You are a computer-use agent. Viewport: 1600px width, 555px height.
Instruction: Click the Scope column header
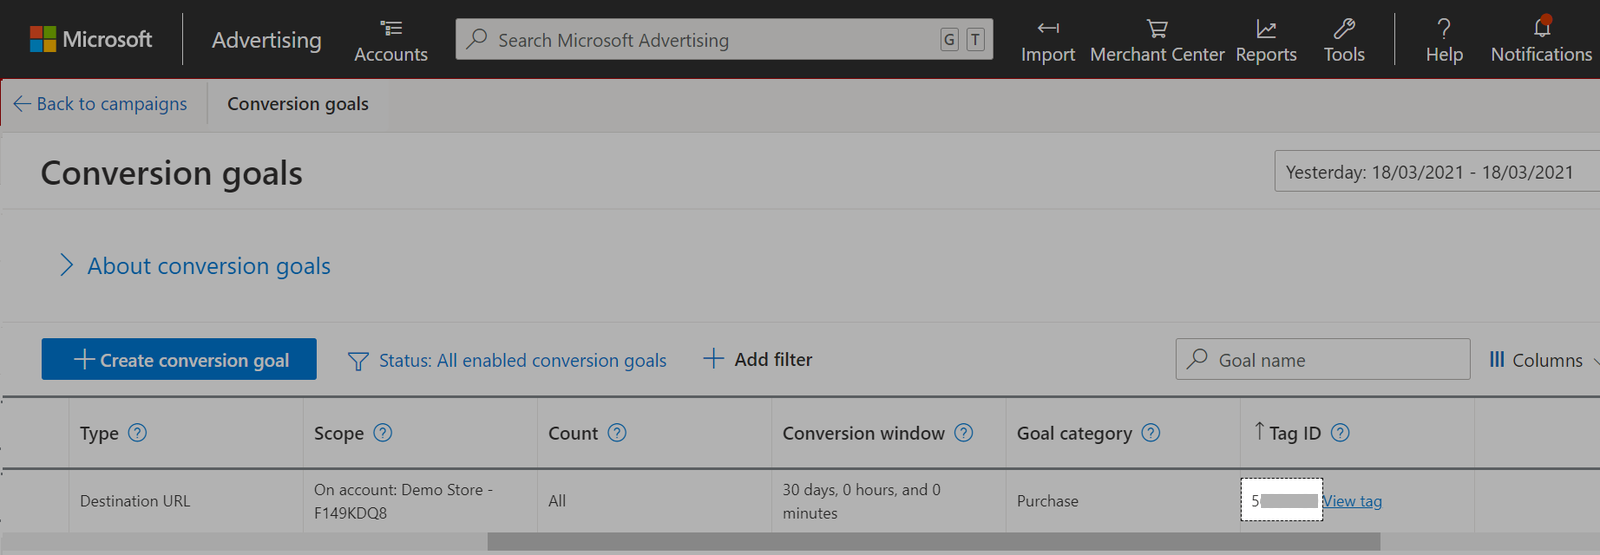click(x=339, y=433)
